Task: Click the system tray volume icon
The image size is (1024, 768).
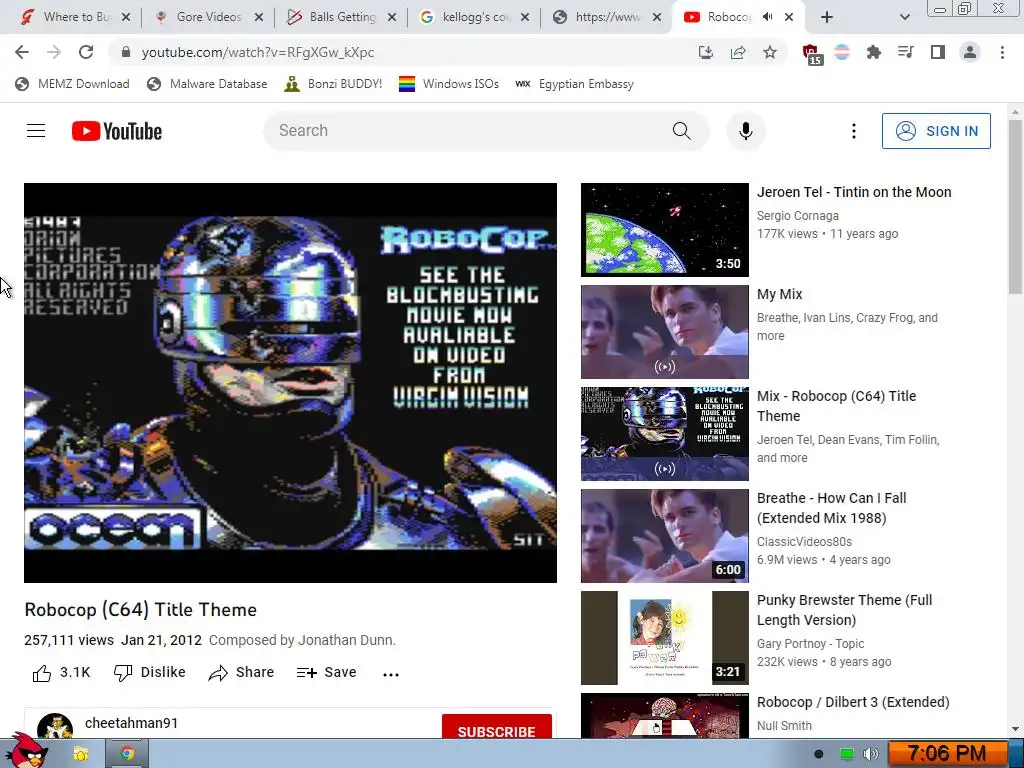Action: tap(870, 754)
